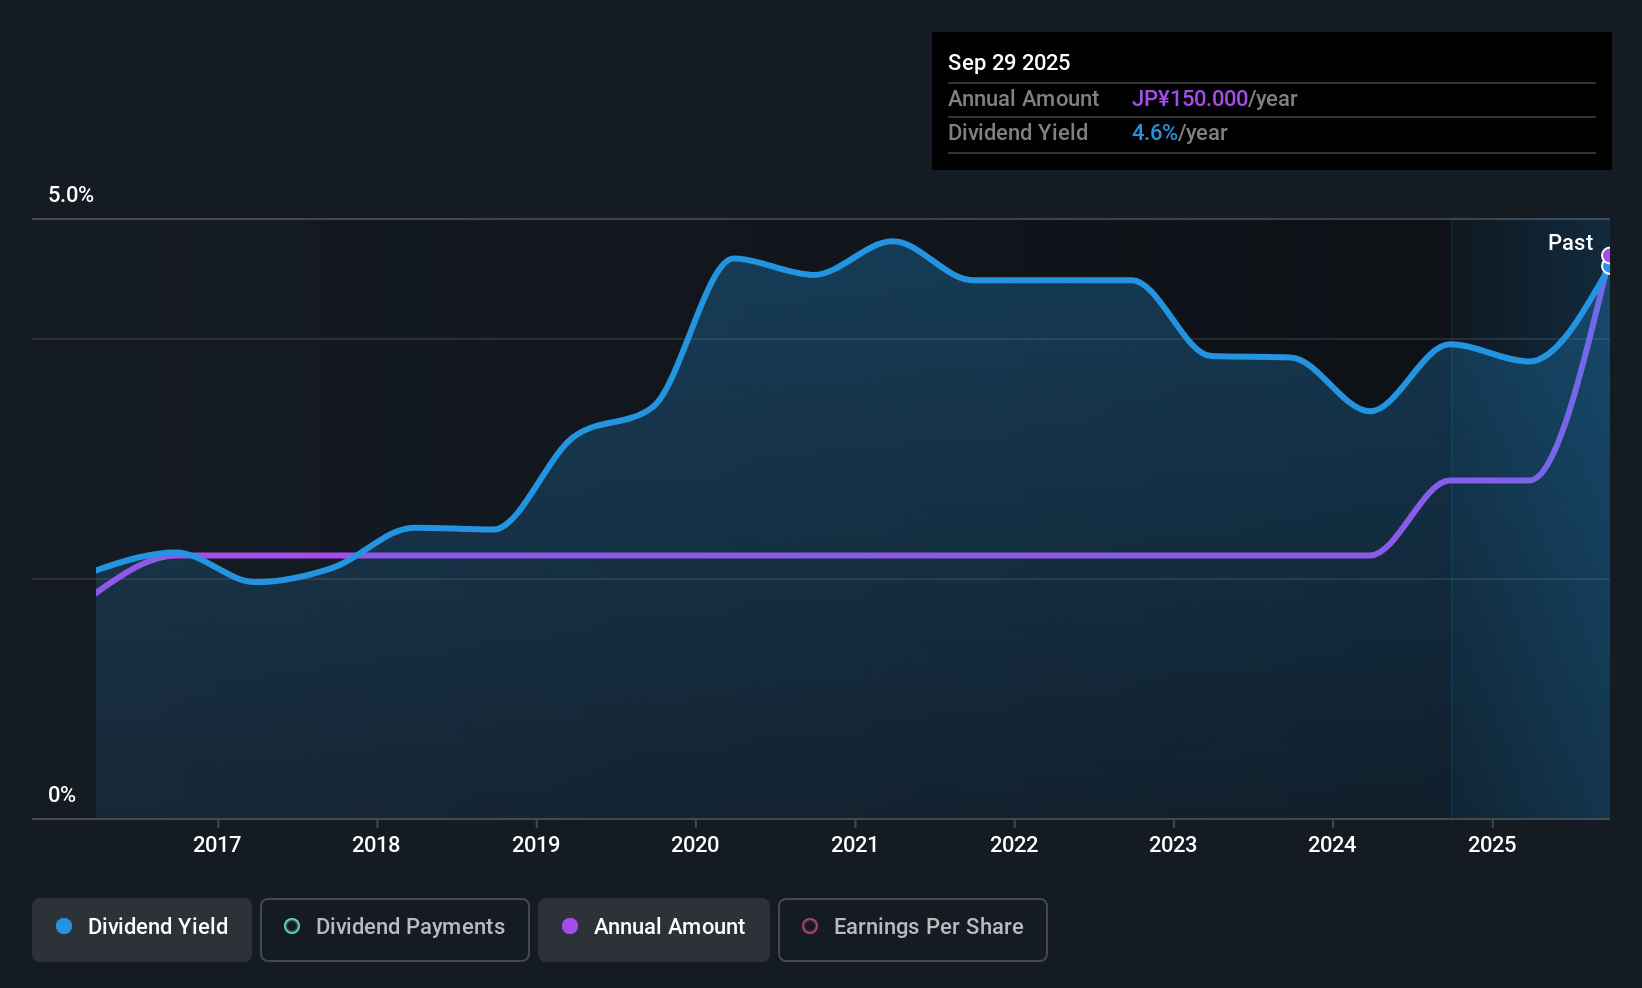
Task: Click the Sep 29 2025 tooltip header
Action: 1009,62
